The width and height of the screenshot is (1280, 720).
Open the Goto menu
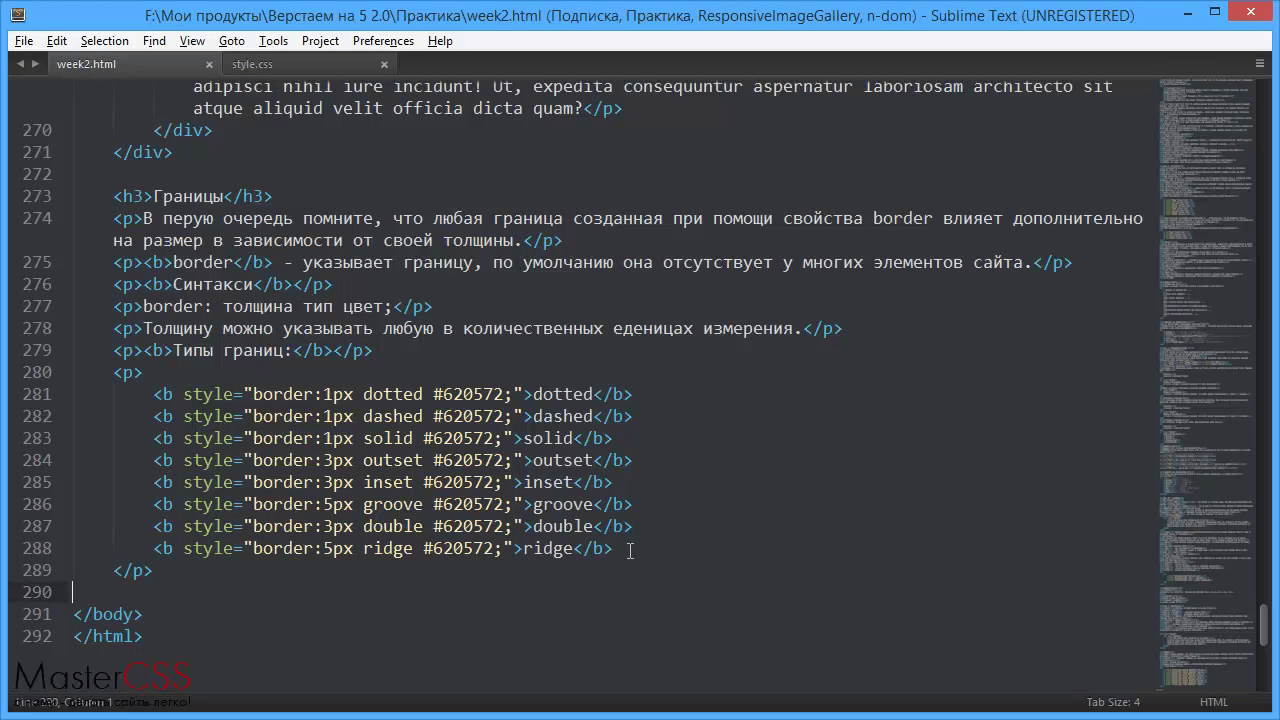tap(232, 41)
